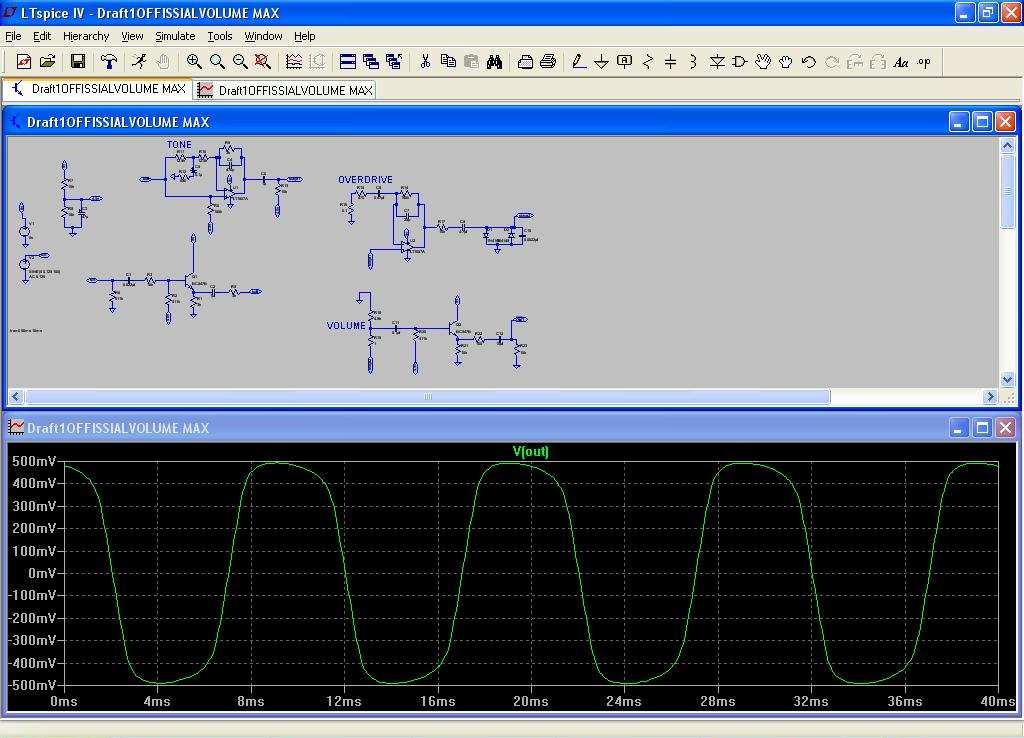Open the Control Panel hammer icon
Image resolution: width=1024 pixels, height=738 pixels.
108,62
